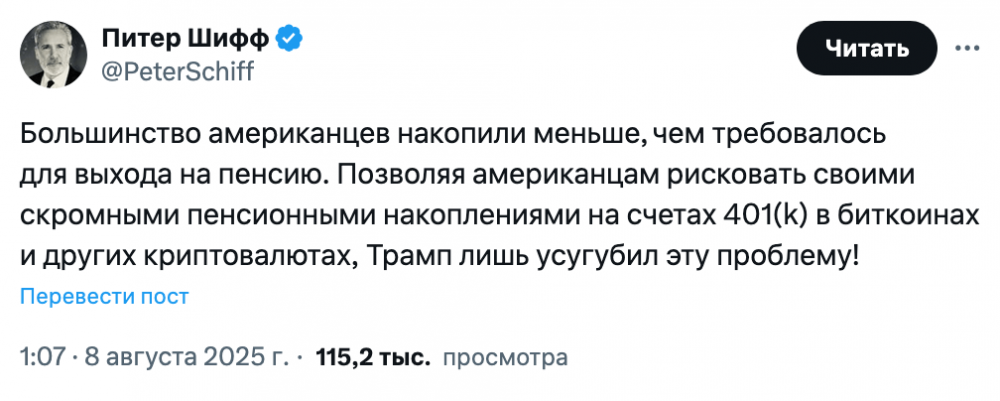Open the three-dot more options menu
The height and width of the screenshot is (401, 1000).
[967, 48]
